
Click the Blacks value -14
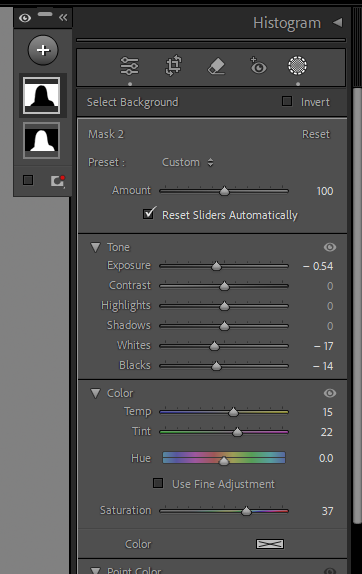click(x=323, y=366)
